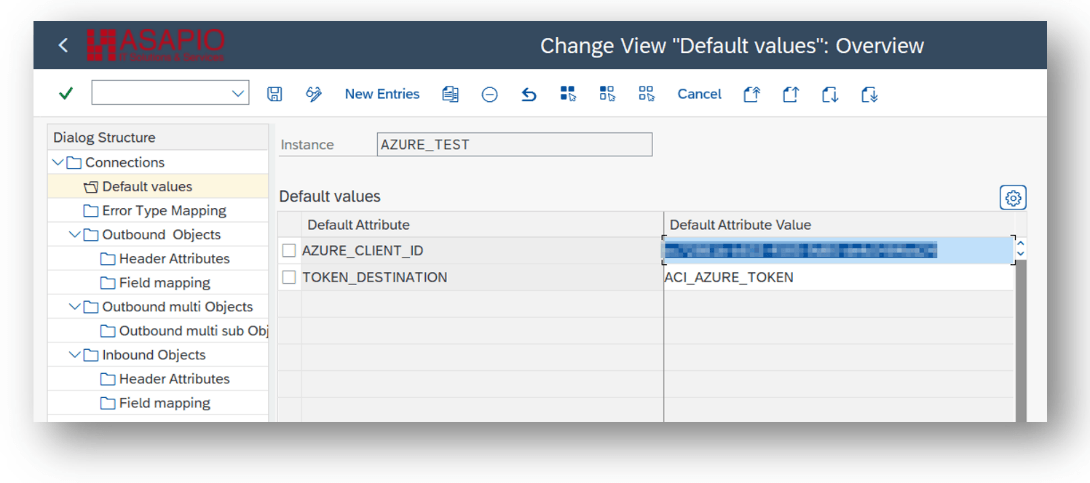Image resolution: width=1090 pixels, height=483 pixels.
Task: Open Error Type Mapping tree item
Action: 164,211
